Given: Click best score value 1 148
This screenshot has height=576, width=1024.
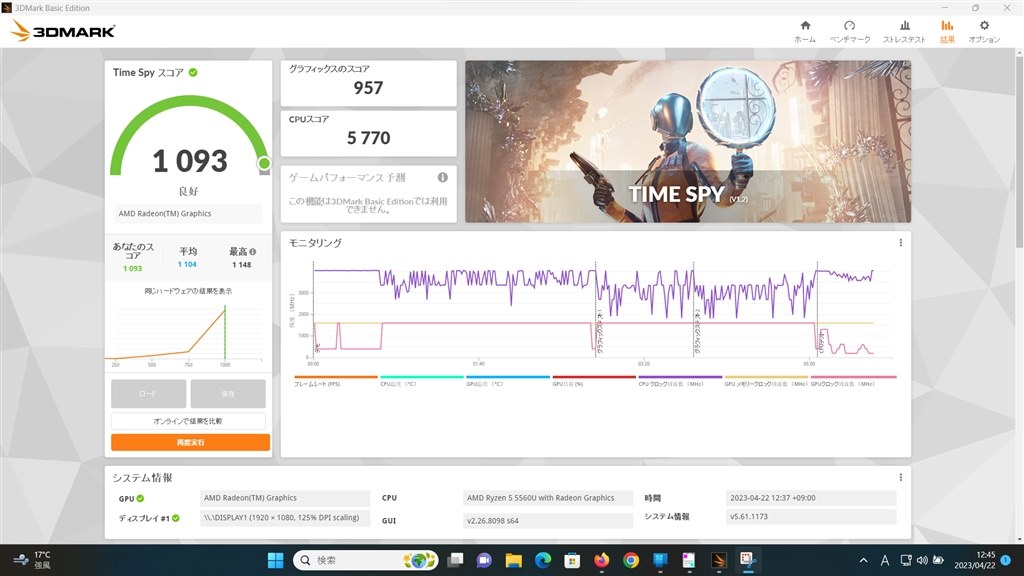Looking at the screenshot, I should tap(242, 264).
